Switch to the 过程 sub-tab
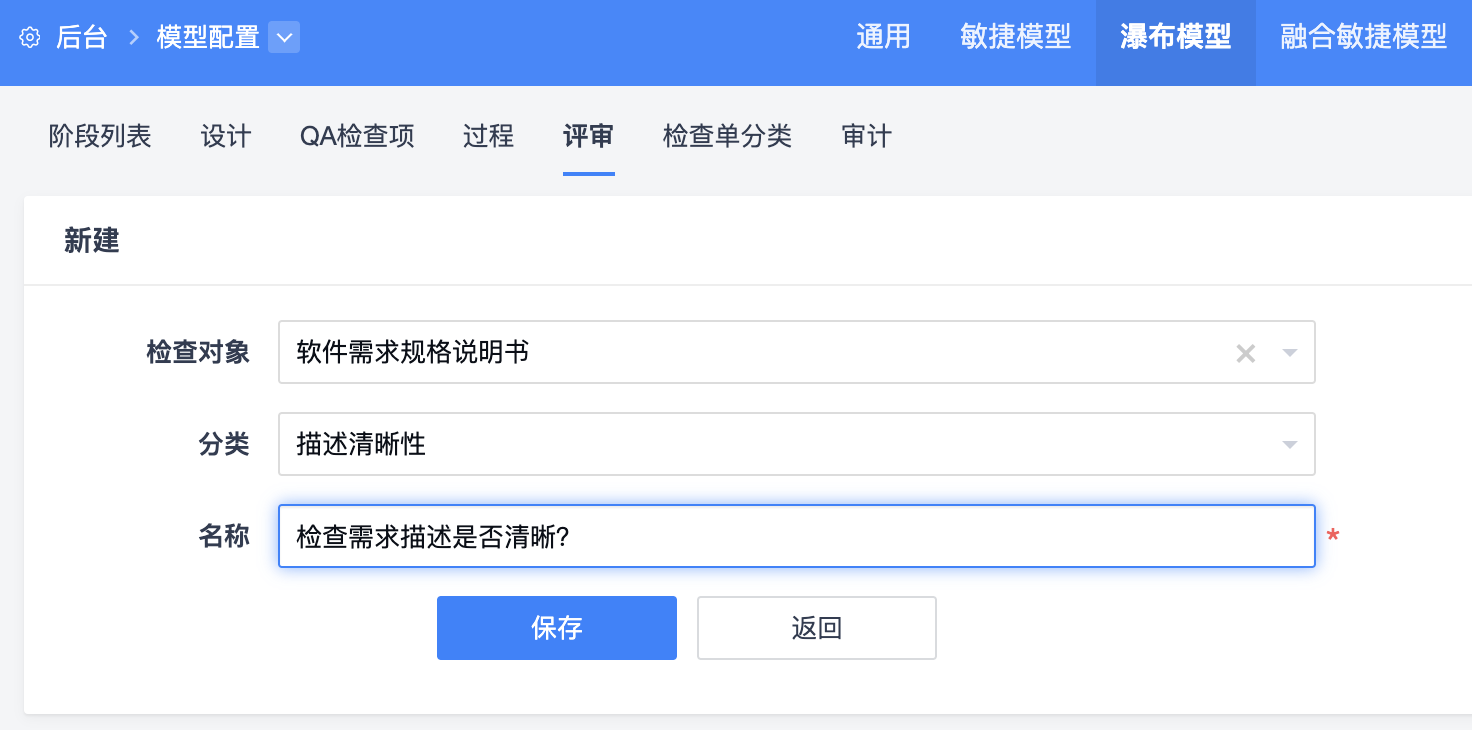 tap(488, 136)
